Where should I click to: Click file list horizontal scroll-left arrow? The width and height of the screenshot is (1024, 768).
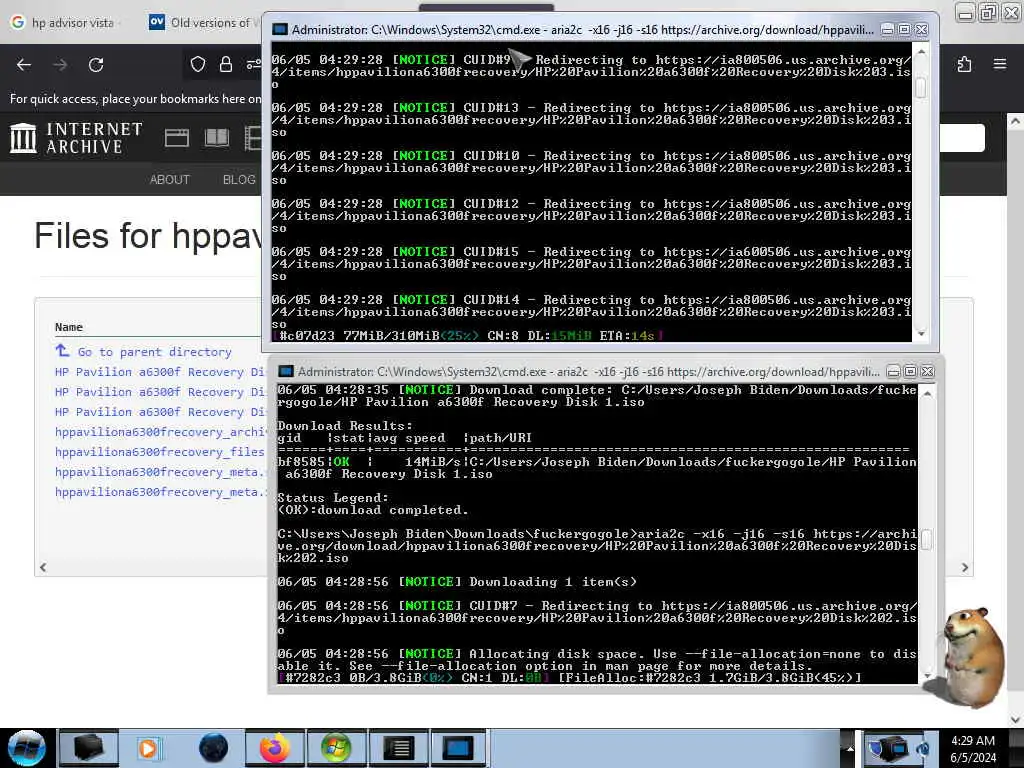pyautogui.click(x=43, y=568)
